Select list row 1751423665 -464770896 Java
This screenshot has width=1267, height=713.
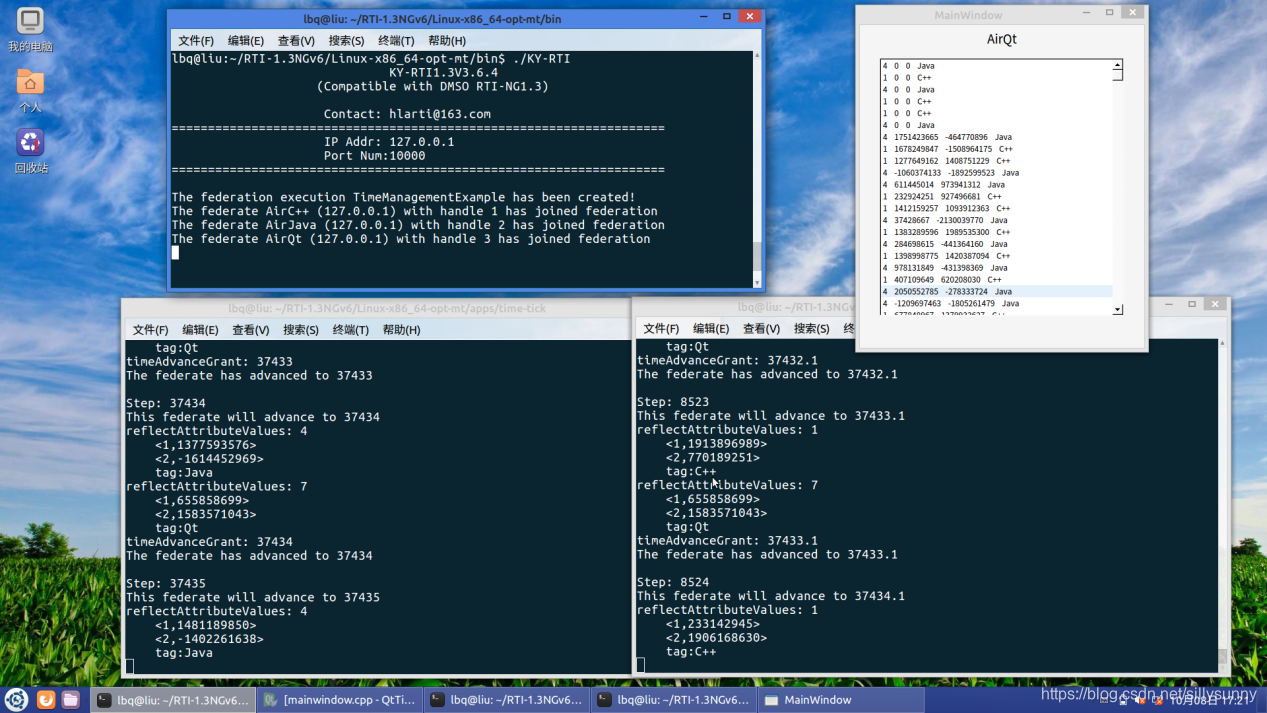point(996,137)
